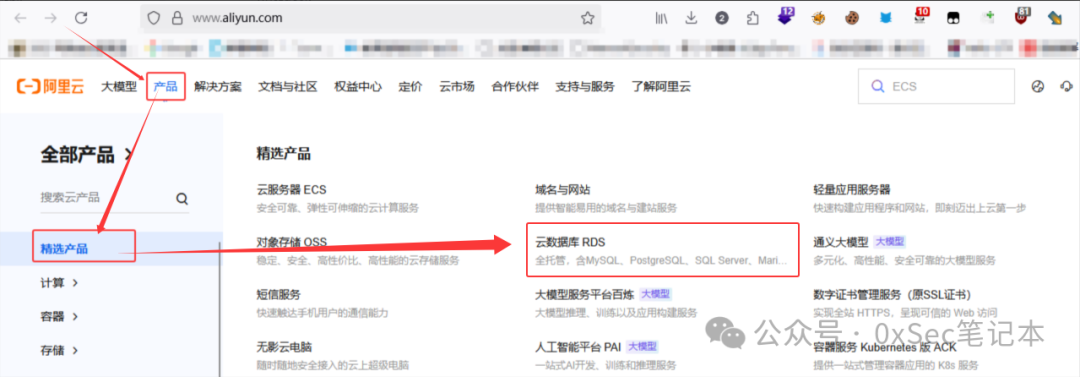Click the green plus extension icon

coord(988,17)
